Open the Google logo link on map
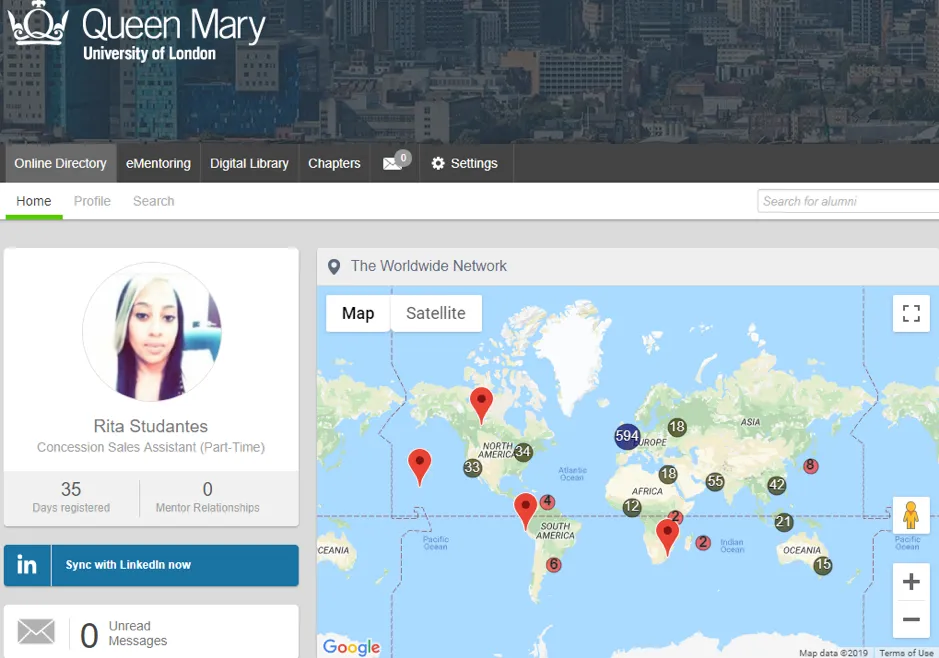 coord(352,647)
